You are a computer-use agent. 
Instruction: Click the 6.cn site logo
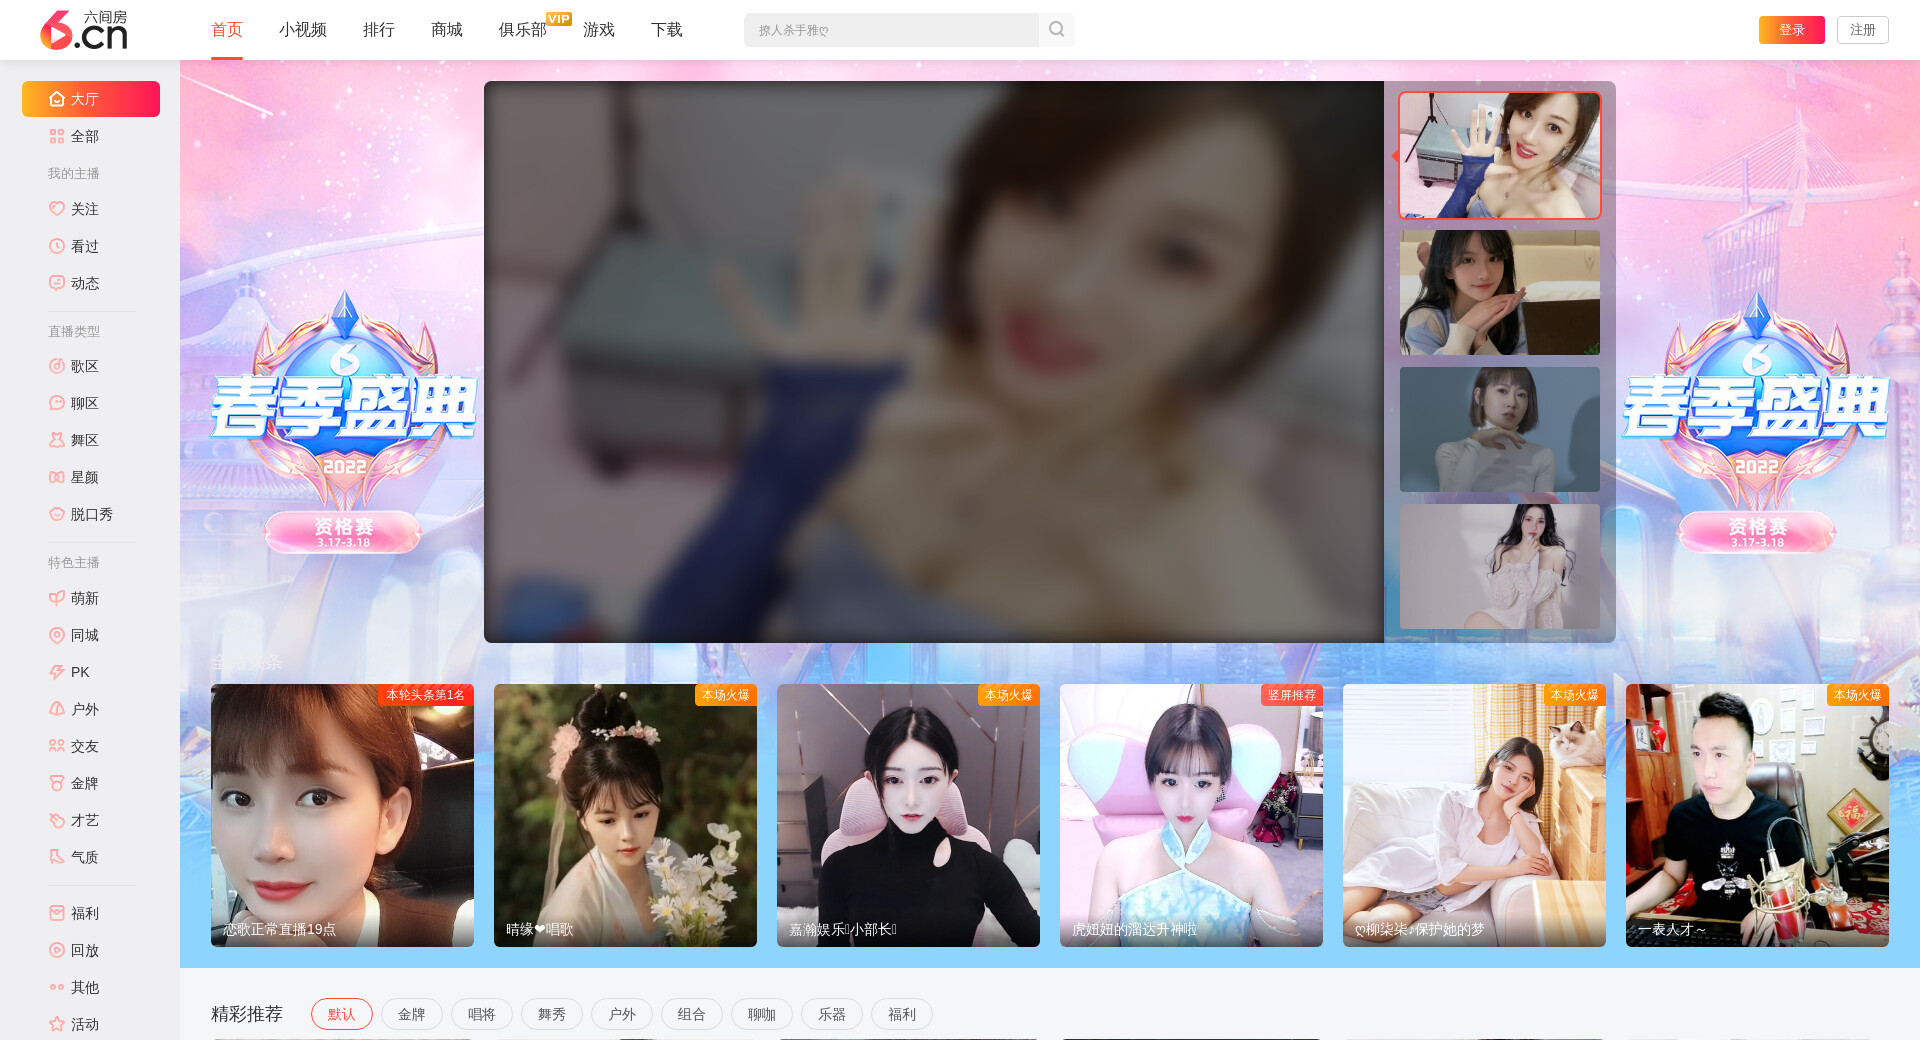[x=84, y=30]
